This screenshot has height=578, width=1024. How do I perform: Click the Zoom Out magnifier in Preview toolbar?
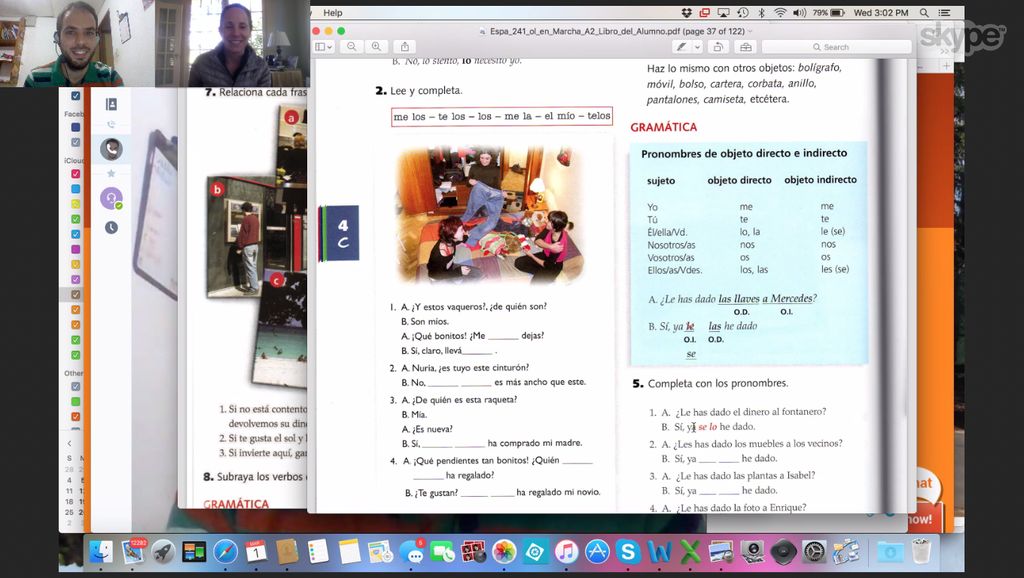(x=351, y=46)
